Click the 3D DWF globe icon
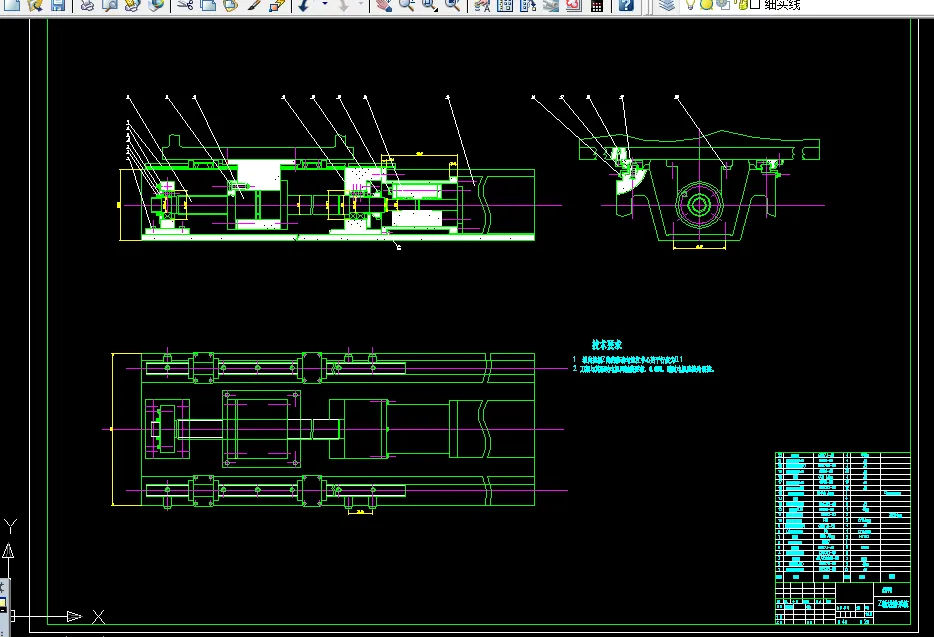 (x=156, y=5)
